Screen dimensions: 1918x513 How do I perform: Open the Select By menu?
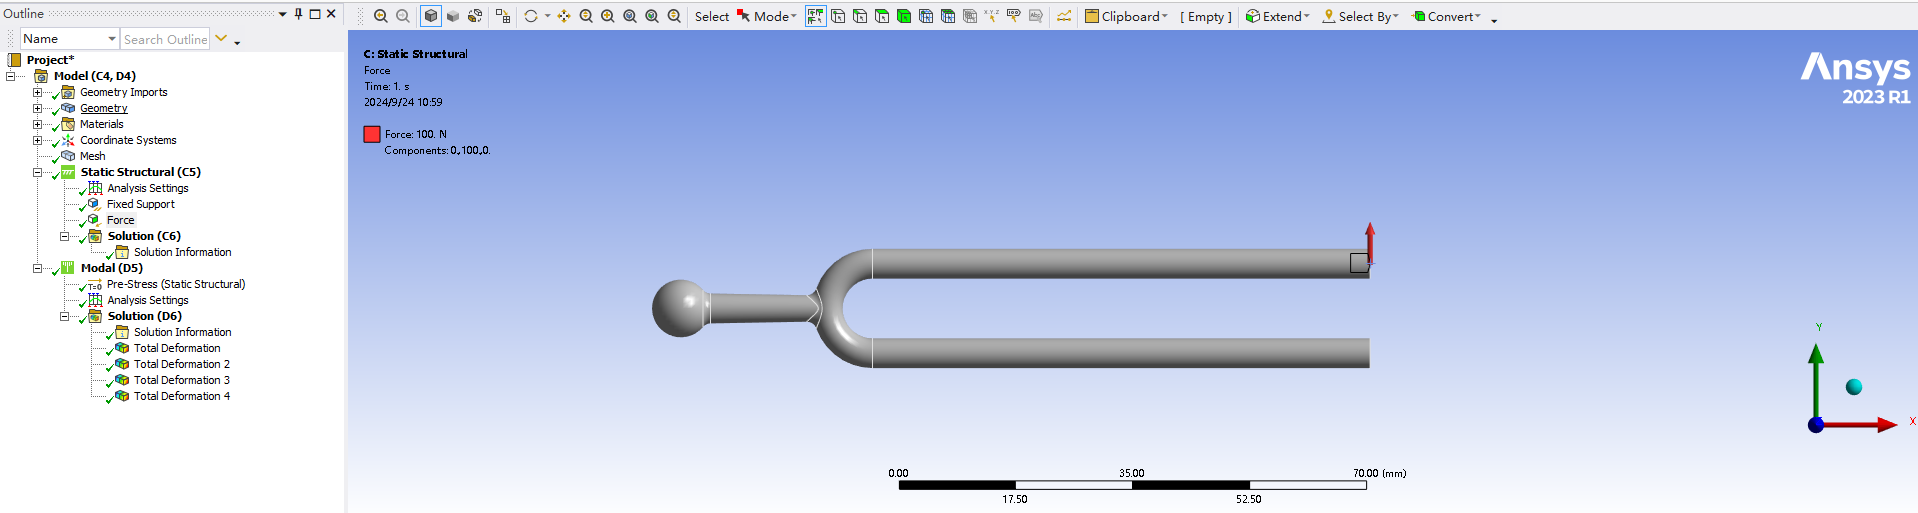tap(1360, 16)
